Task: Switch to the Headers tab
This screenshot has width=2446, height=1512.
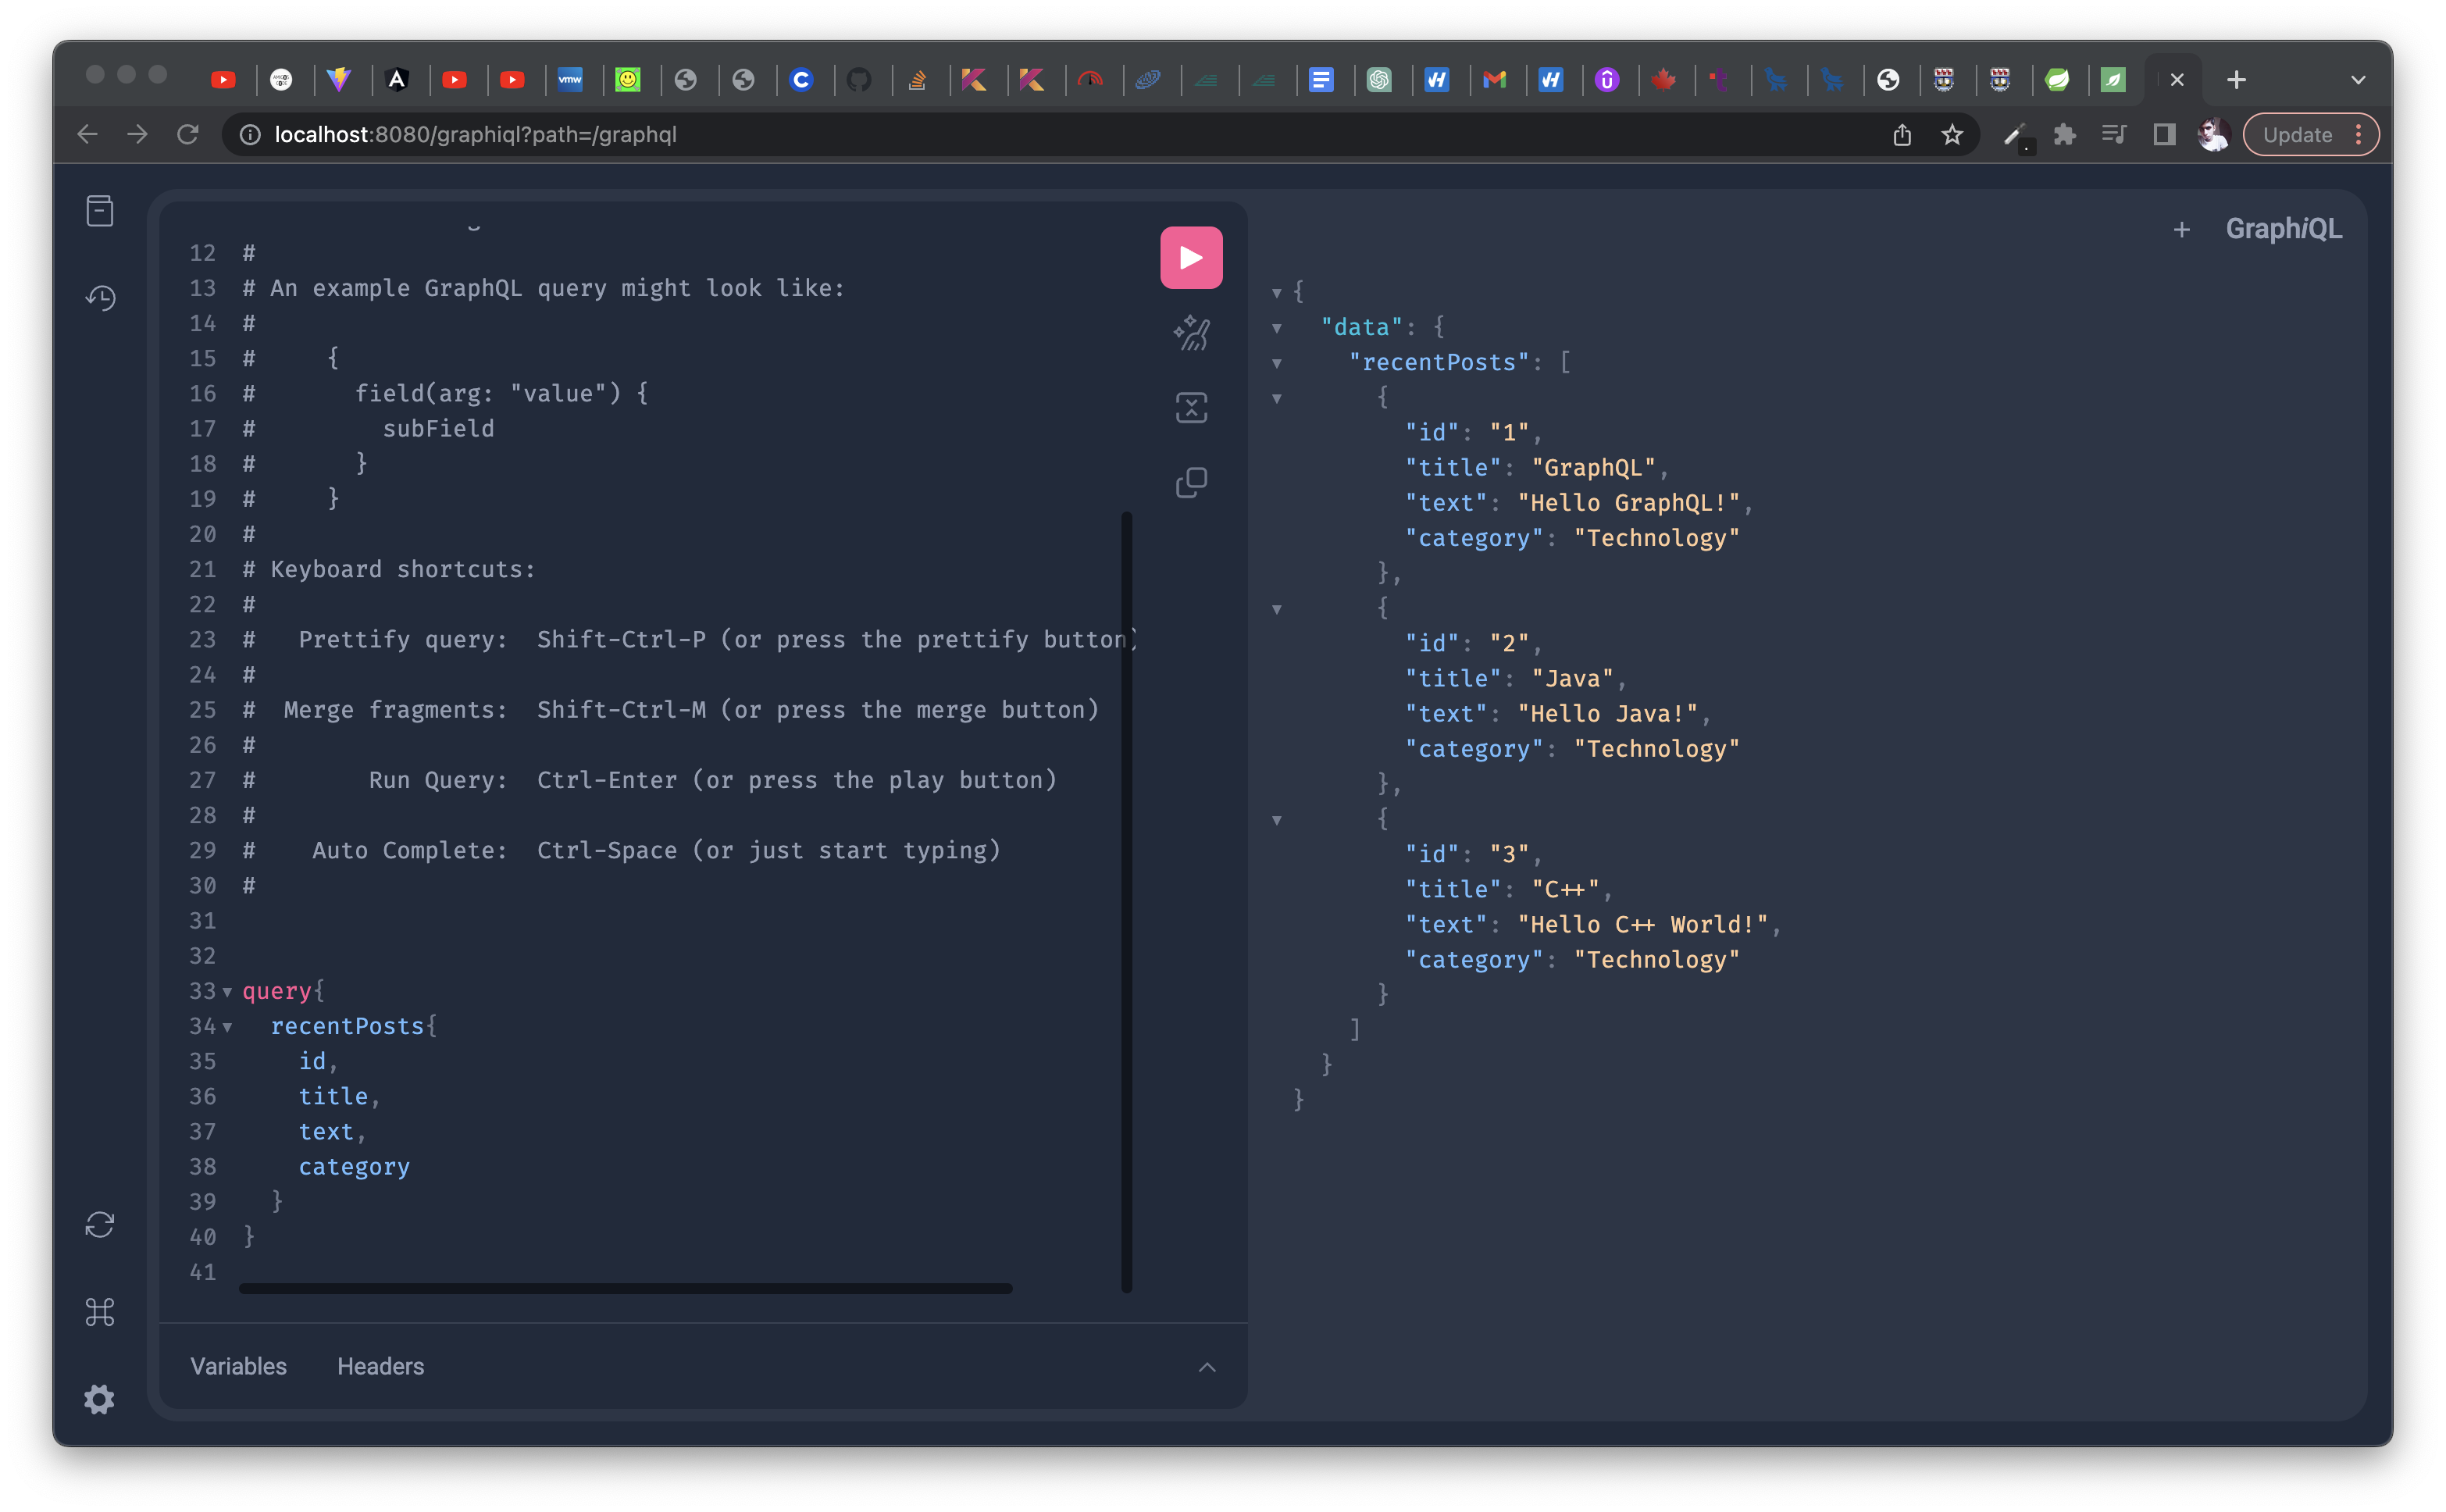Action: pos(380,1366)
